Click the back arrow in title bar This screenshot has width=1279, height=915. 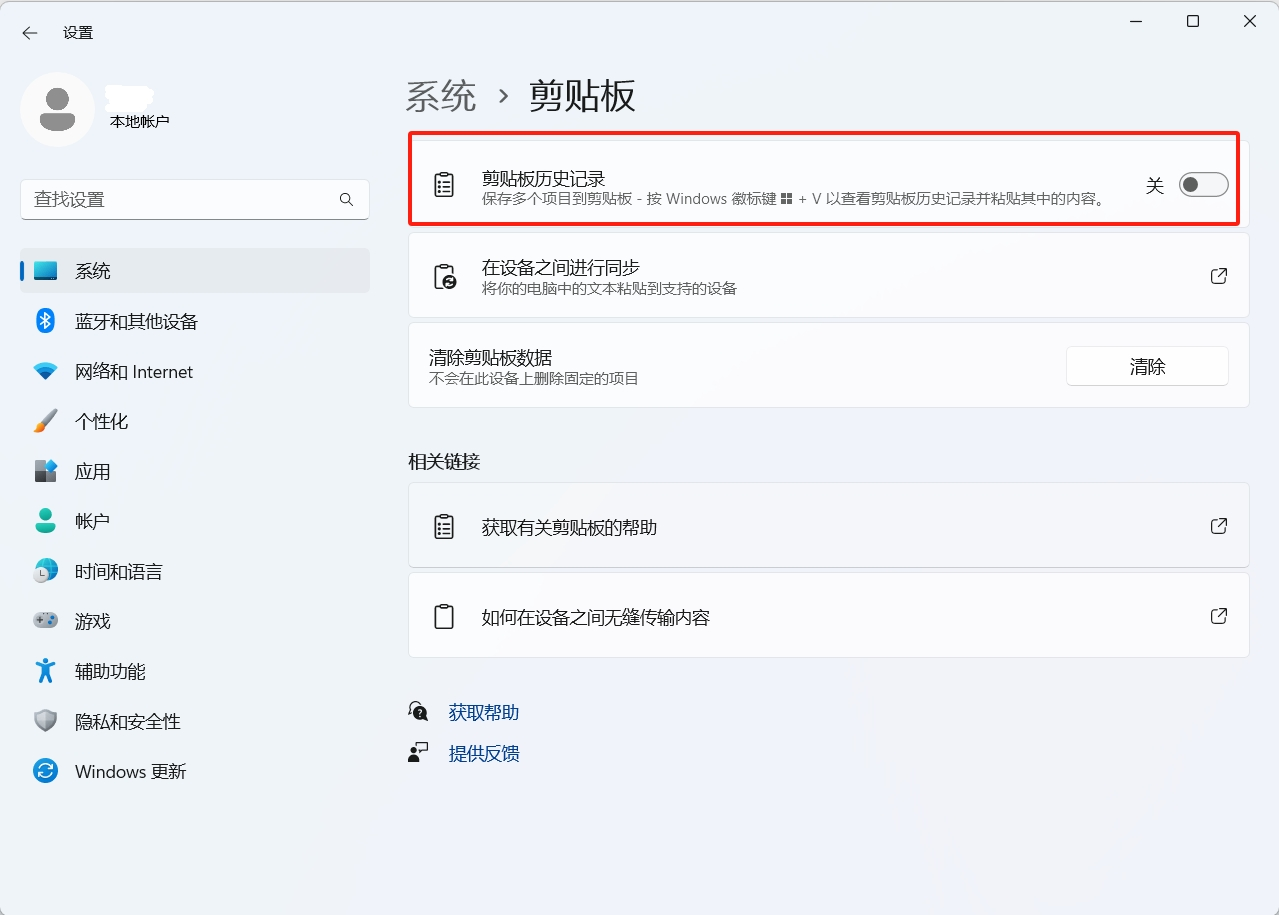coord(30,33)
